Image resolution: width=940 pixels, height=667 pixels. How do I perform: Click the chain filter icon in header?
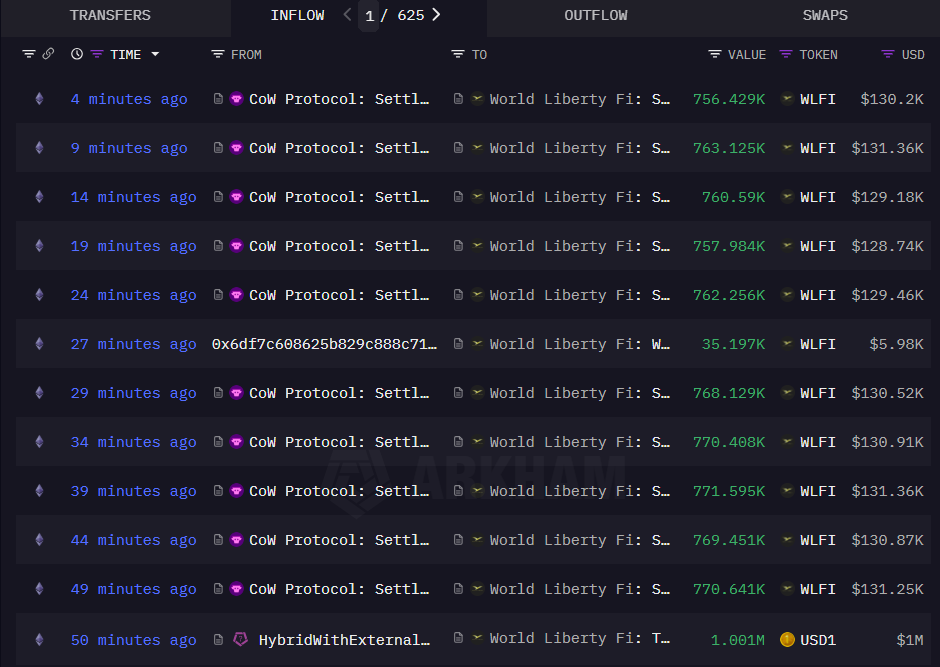(28, 54)
